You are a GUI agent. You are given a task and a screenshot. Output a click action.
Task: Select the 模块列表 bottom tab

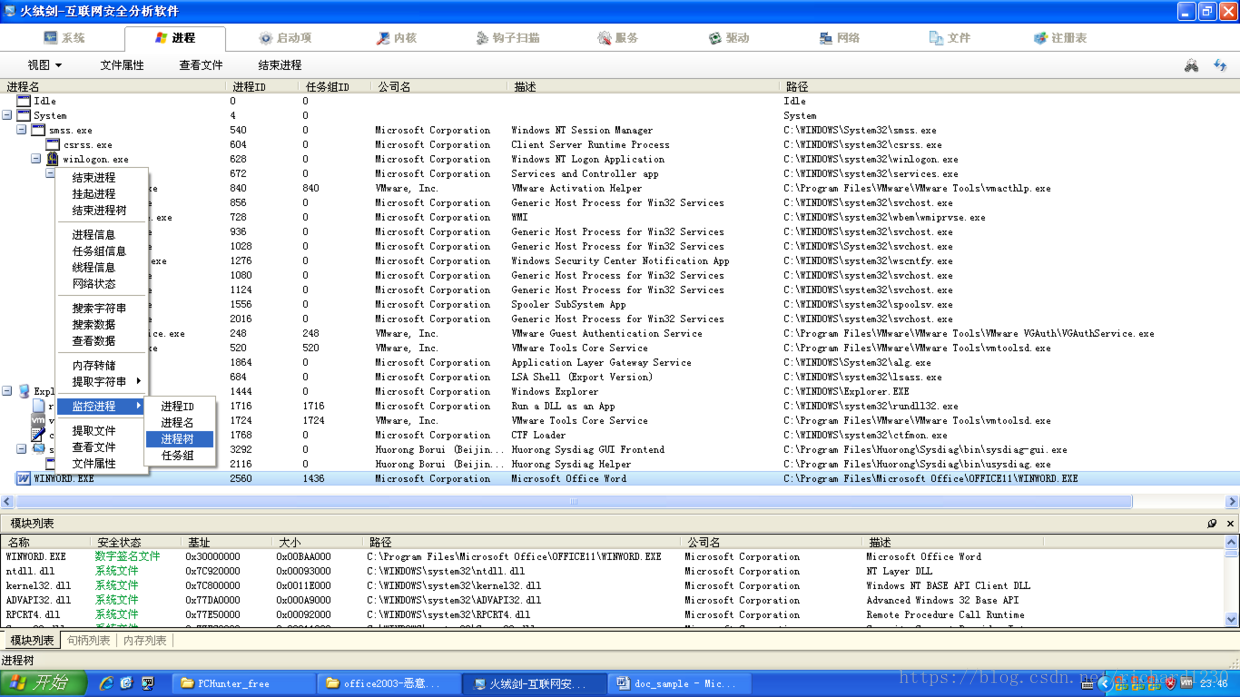(31, 640)
